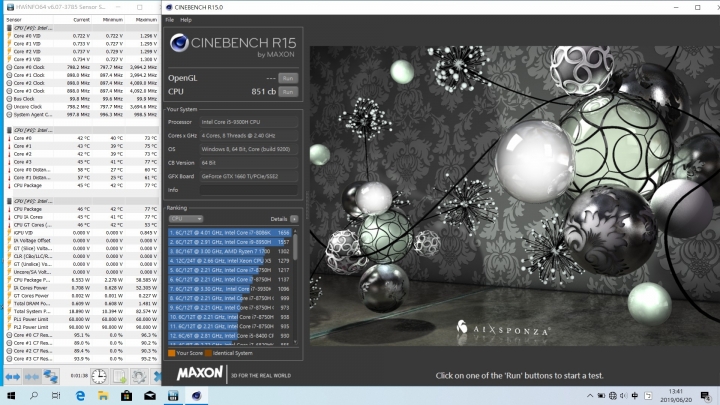Click Cinebench icon in window title bar
The height and width of the screenshot is (405, 720).
[x=169, y=7]
